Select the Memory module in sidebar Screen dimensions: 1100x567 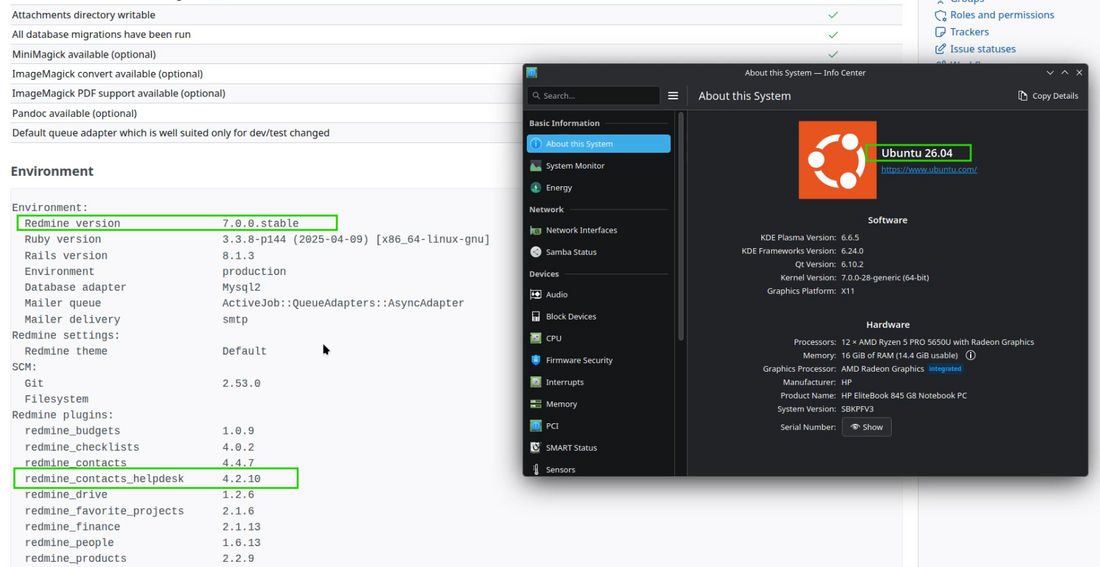[x=598, y=404]
